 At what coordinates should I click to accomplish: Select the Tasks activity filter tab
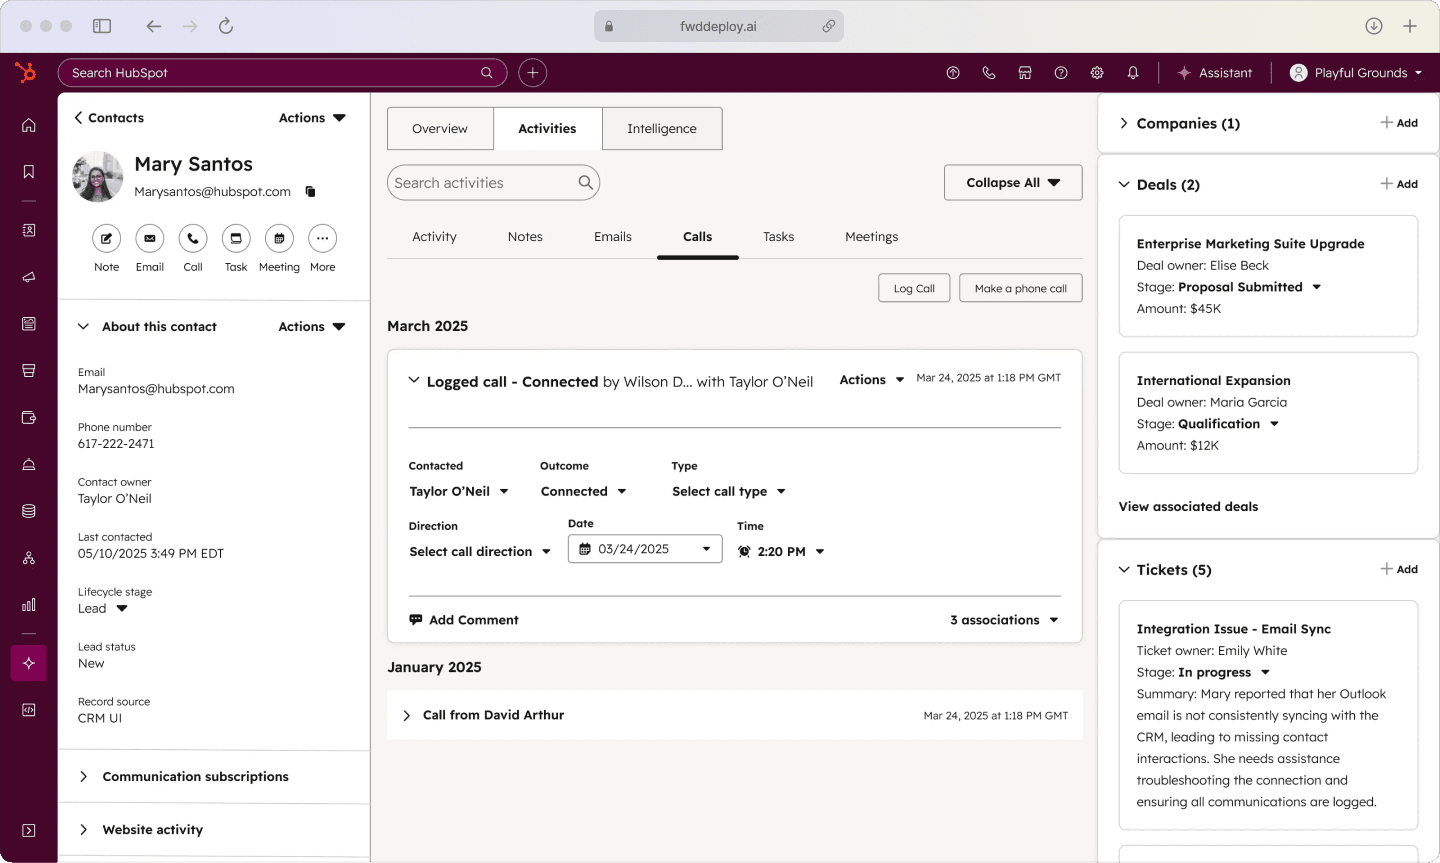click(x=778, y=237)
